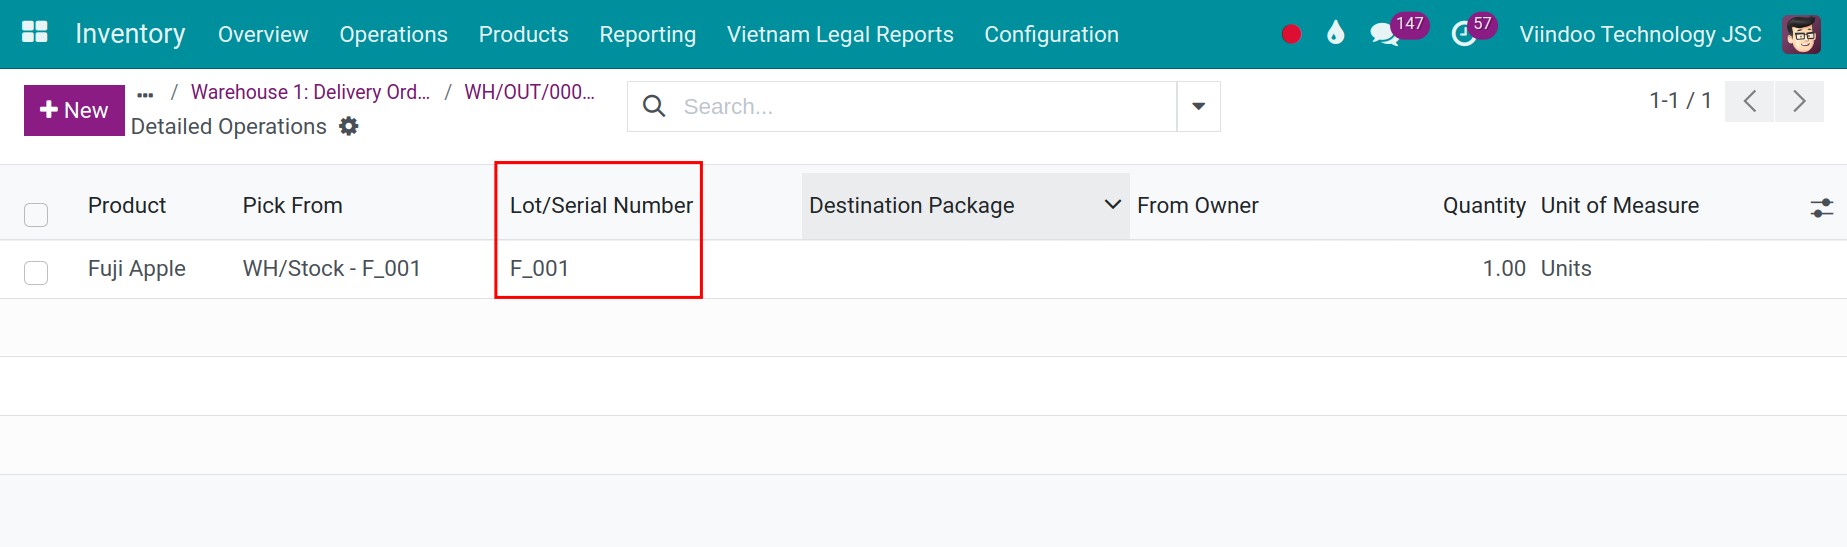Click the New button
The height and width of the screenshot is (547, 1847).
(74, 110)
